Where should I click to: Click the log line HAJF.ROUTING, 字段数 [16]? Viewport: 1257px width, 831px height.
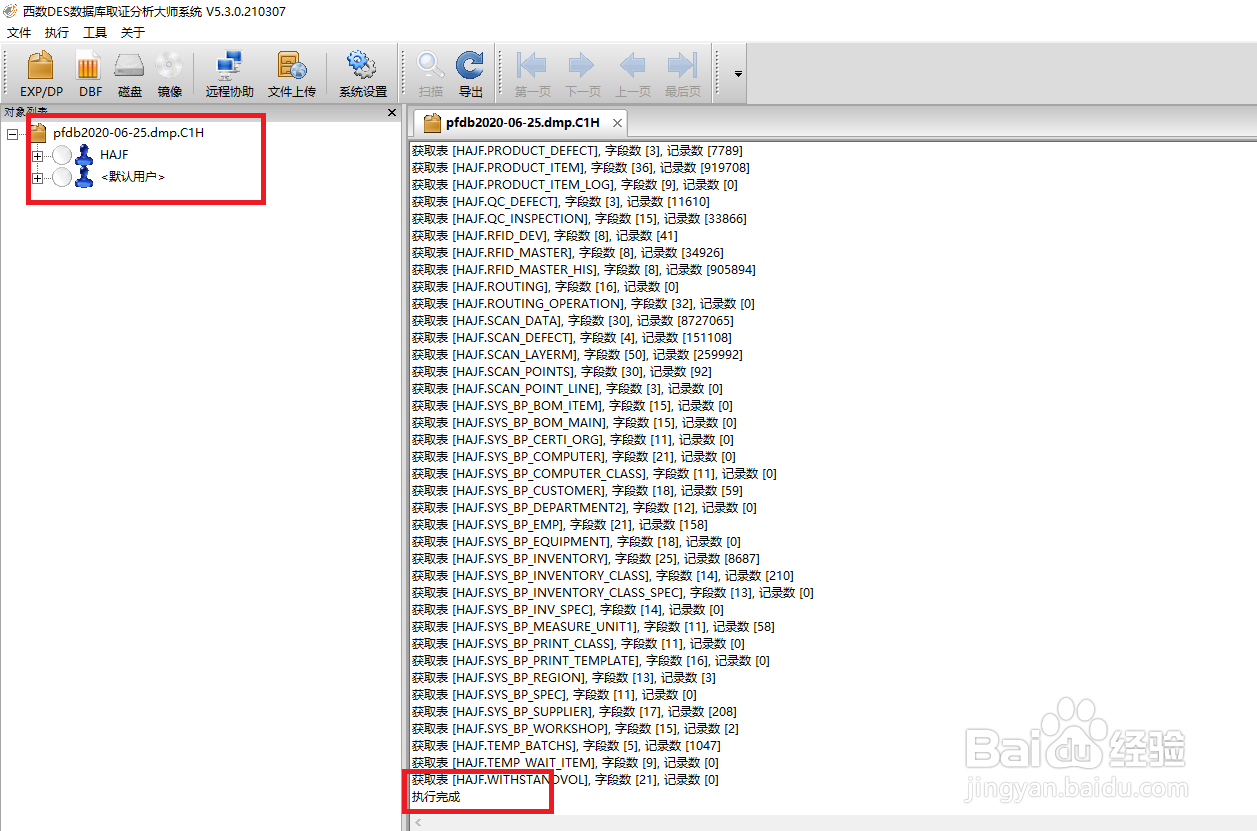(546, 286)
